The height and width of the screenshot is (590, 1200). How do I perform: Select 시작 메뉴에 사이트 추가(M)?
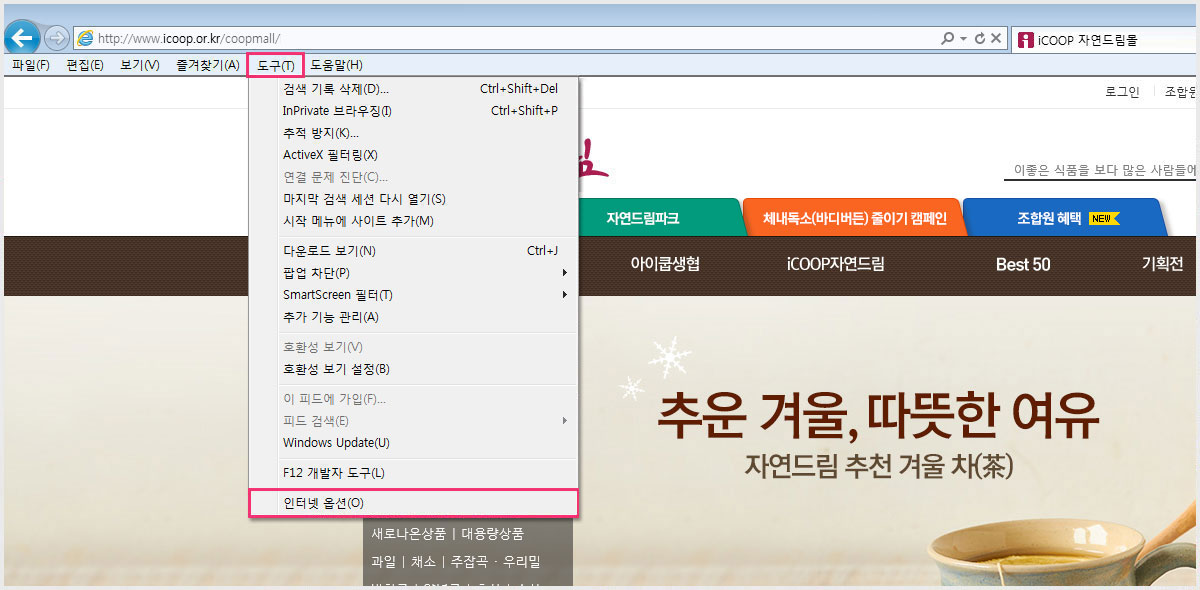(414, 221)
